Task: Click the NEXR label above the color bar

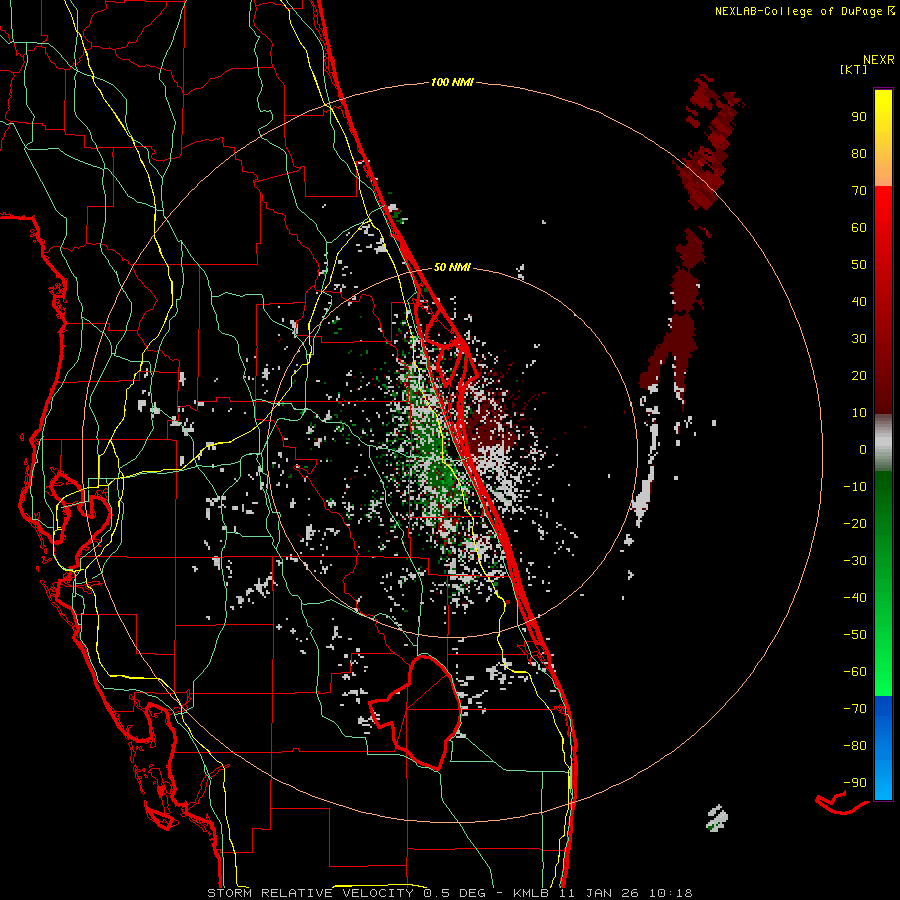Action: (879, 60)
